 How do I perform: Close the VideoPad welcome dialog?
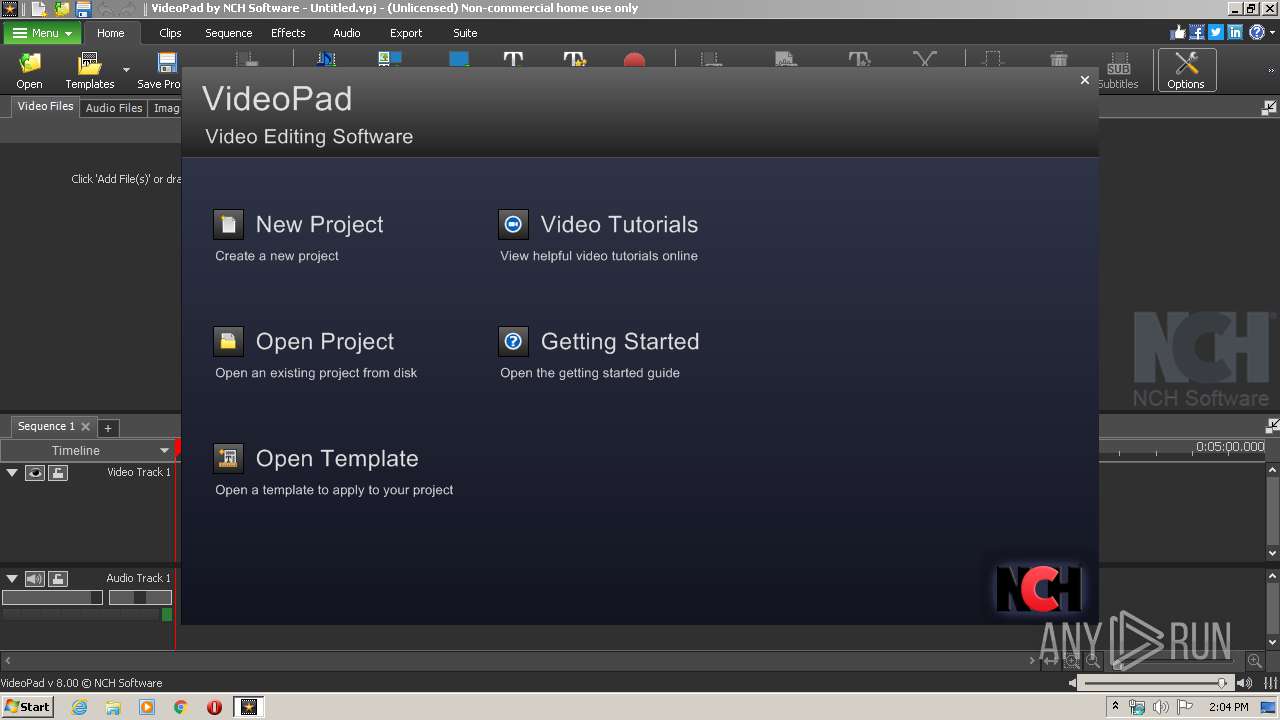point(1084,80)
